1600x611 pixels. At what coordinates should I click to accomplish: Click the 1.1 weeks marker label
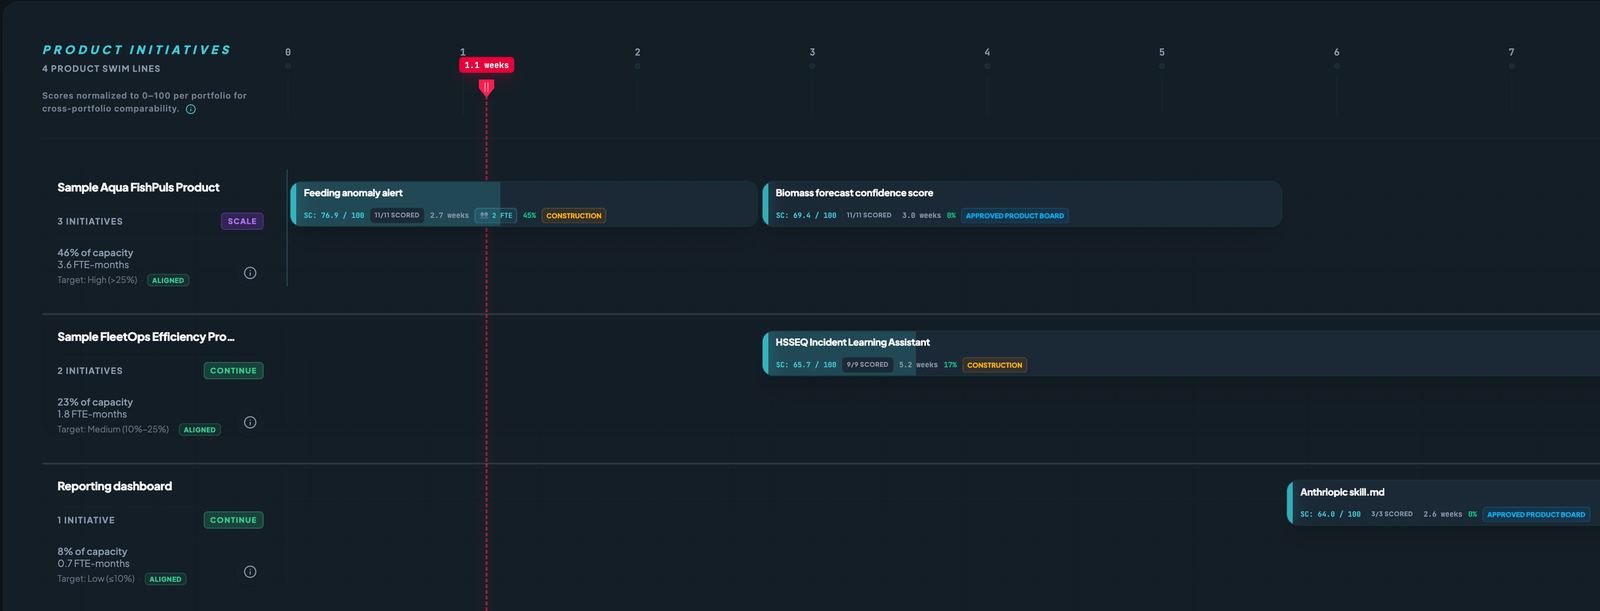pos(486,65)
